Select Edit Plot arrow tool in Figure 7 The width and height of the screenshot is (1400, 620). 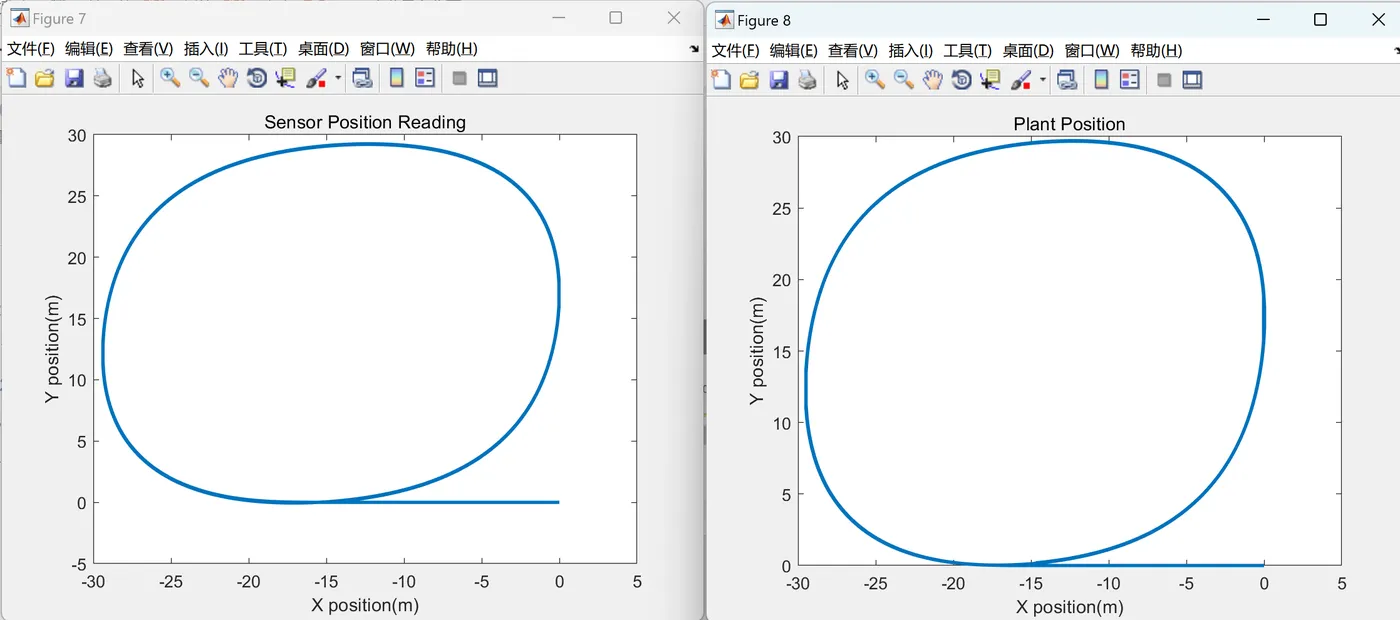pyautogui.click(x=138, y=78)
